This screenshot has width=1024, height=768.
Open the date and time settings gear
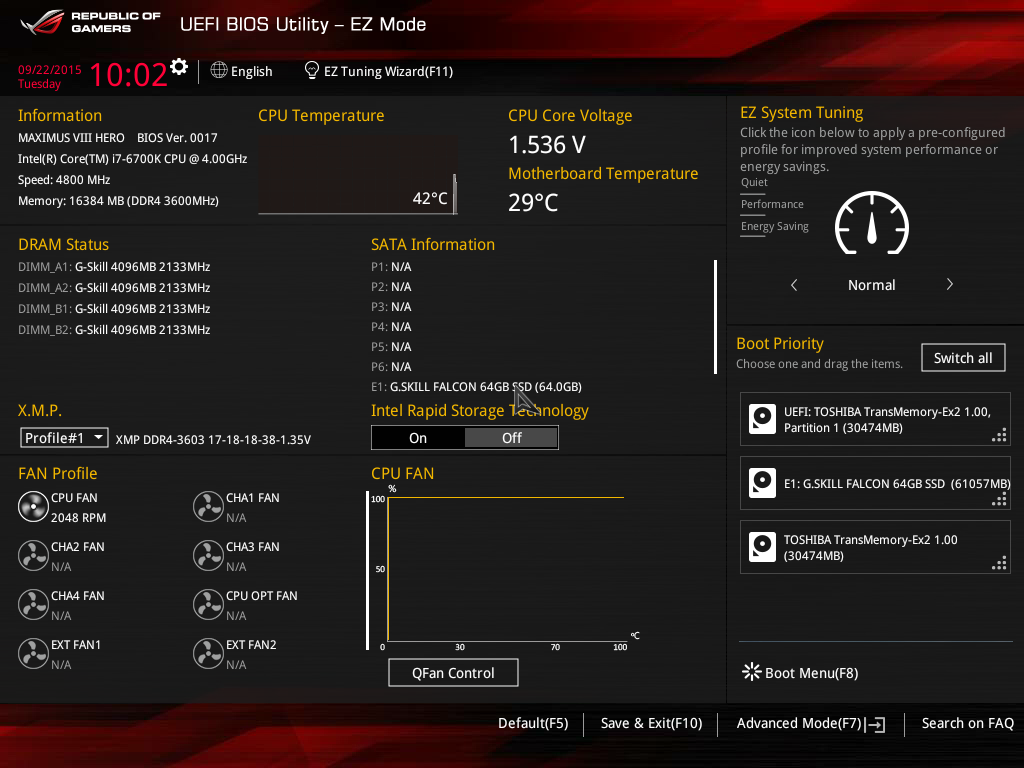(x=178, y=66)
